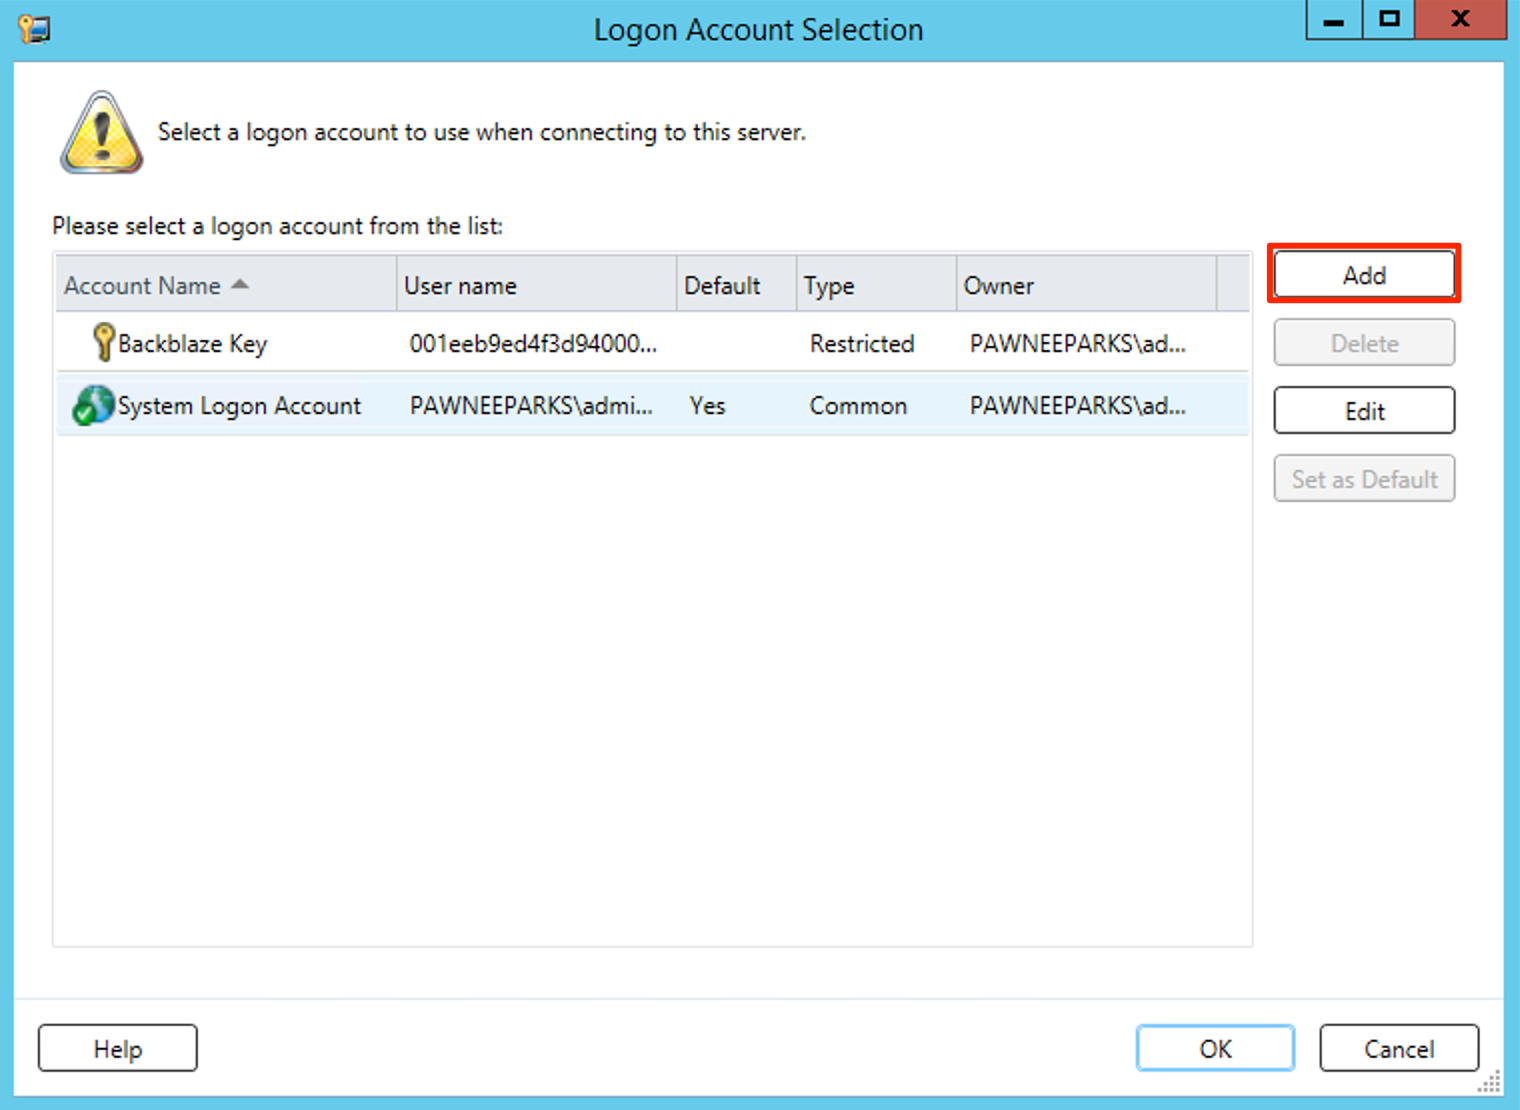Viewport: 1520px width, 1110px height.
Task: Sort by the Type column header
Action: [877, 285]
